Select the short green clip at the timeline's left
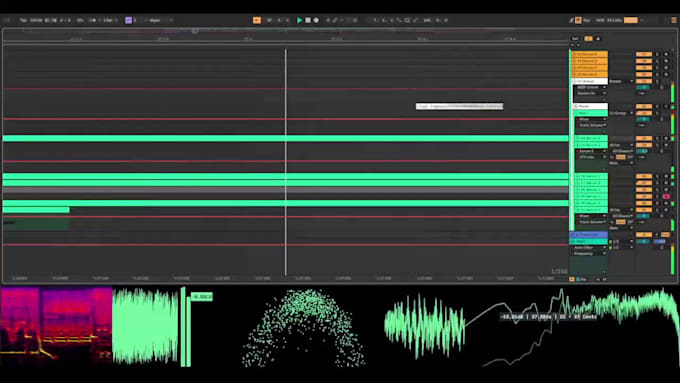680x383 pixels. pyautogui.click(x=36, y=210)
